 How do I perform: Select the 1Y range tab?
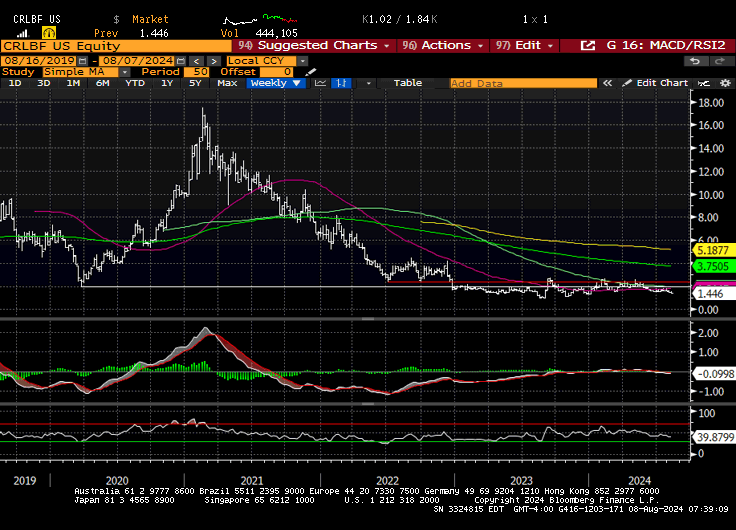(167, 83)
